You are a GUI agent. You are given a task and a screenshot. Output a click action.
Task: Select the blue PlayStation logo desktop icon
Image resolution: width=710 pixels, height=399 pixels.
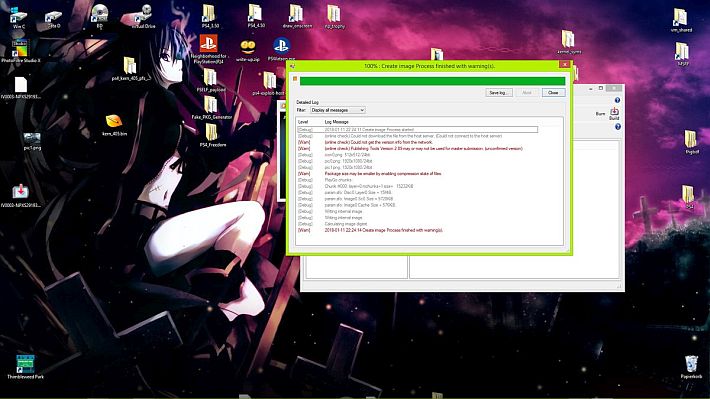(x=281, y=49)
